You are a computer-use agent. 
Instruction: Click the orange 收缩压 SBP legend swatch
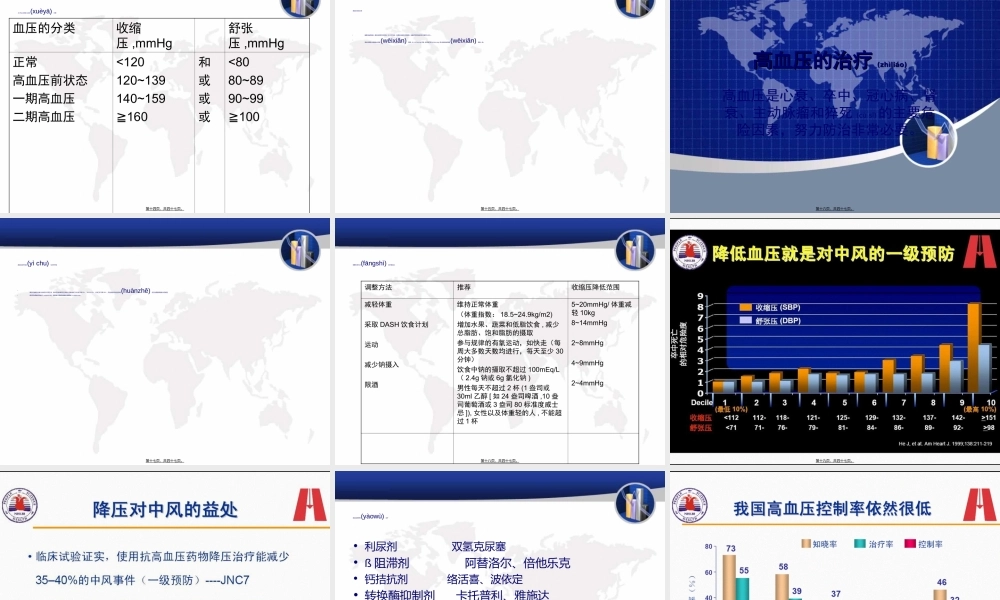(x=744, y=307)
